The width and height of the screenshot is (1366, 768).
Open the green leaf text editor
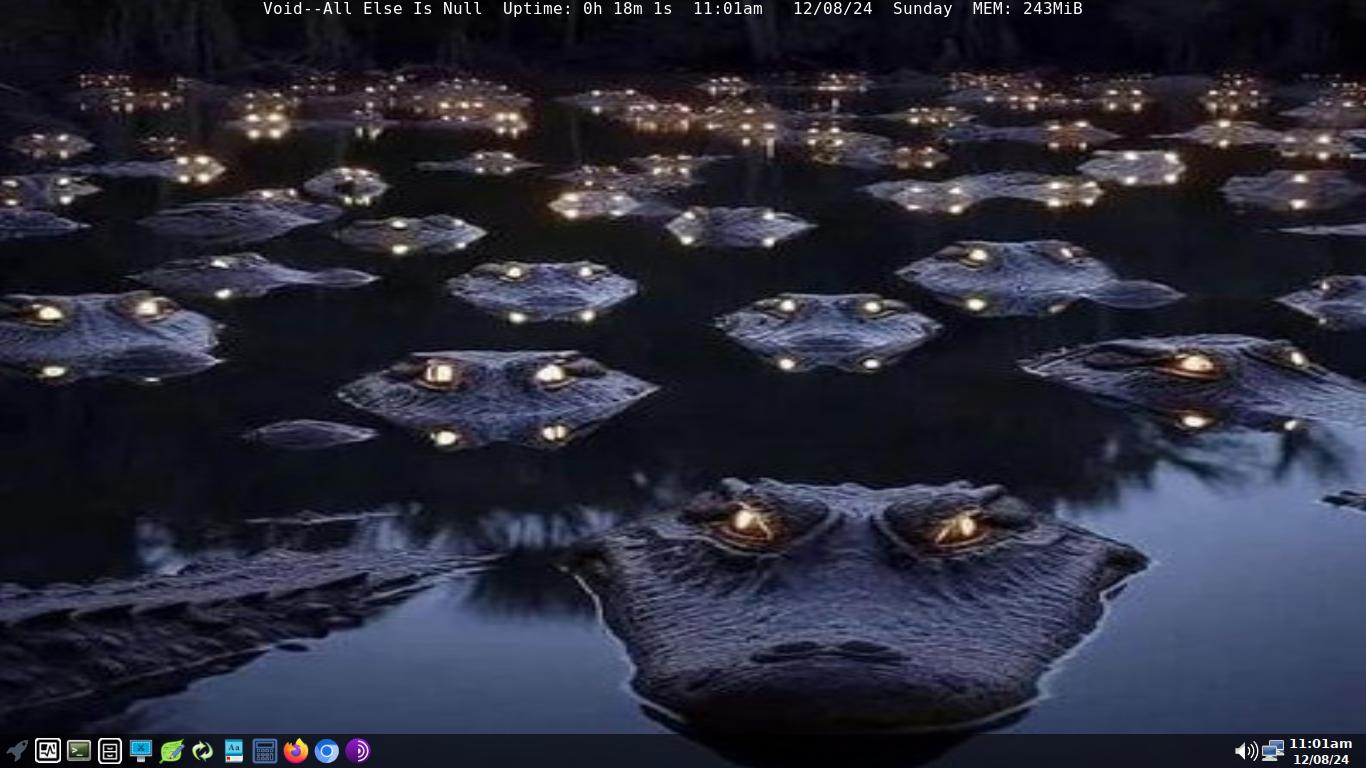click(172, 750)
